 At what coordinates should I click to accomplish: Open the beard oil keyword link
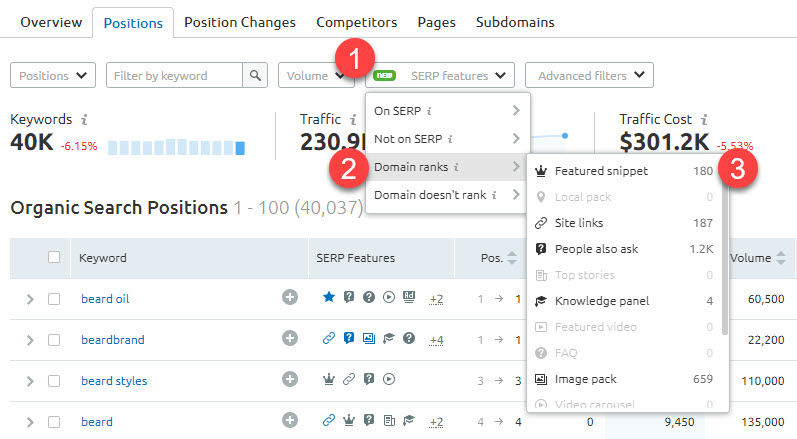pyautogui.click(x=105, y=298)
